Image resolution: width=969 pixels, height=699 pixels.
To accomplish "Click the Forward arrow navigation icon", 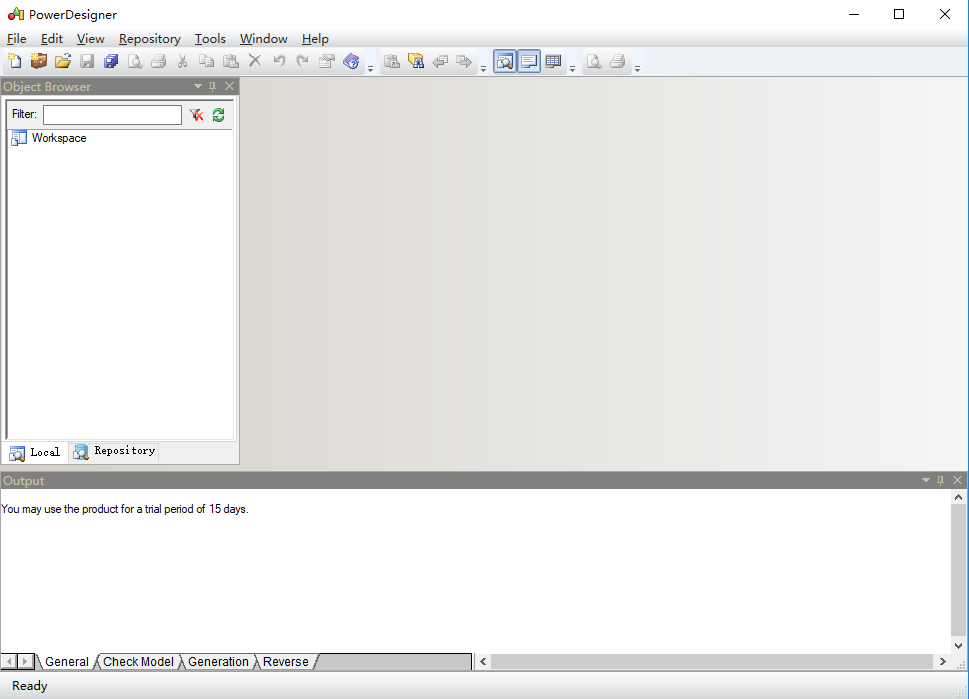I will (x=463, y=61).
